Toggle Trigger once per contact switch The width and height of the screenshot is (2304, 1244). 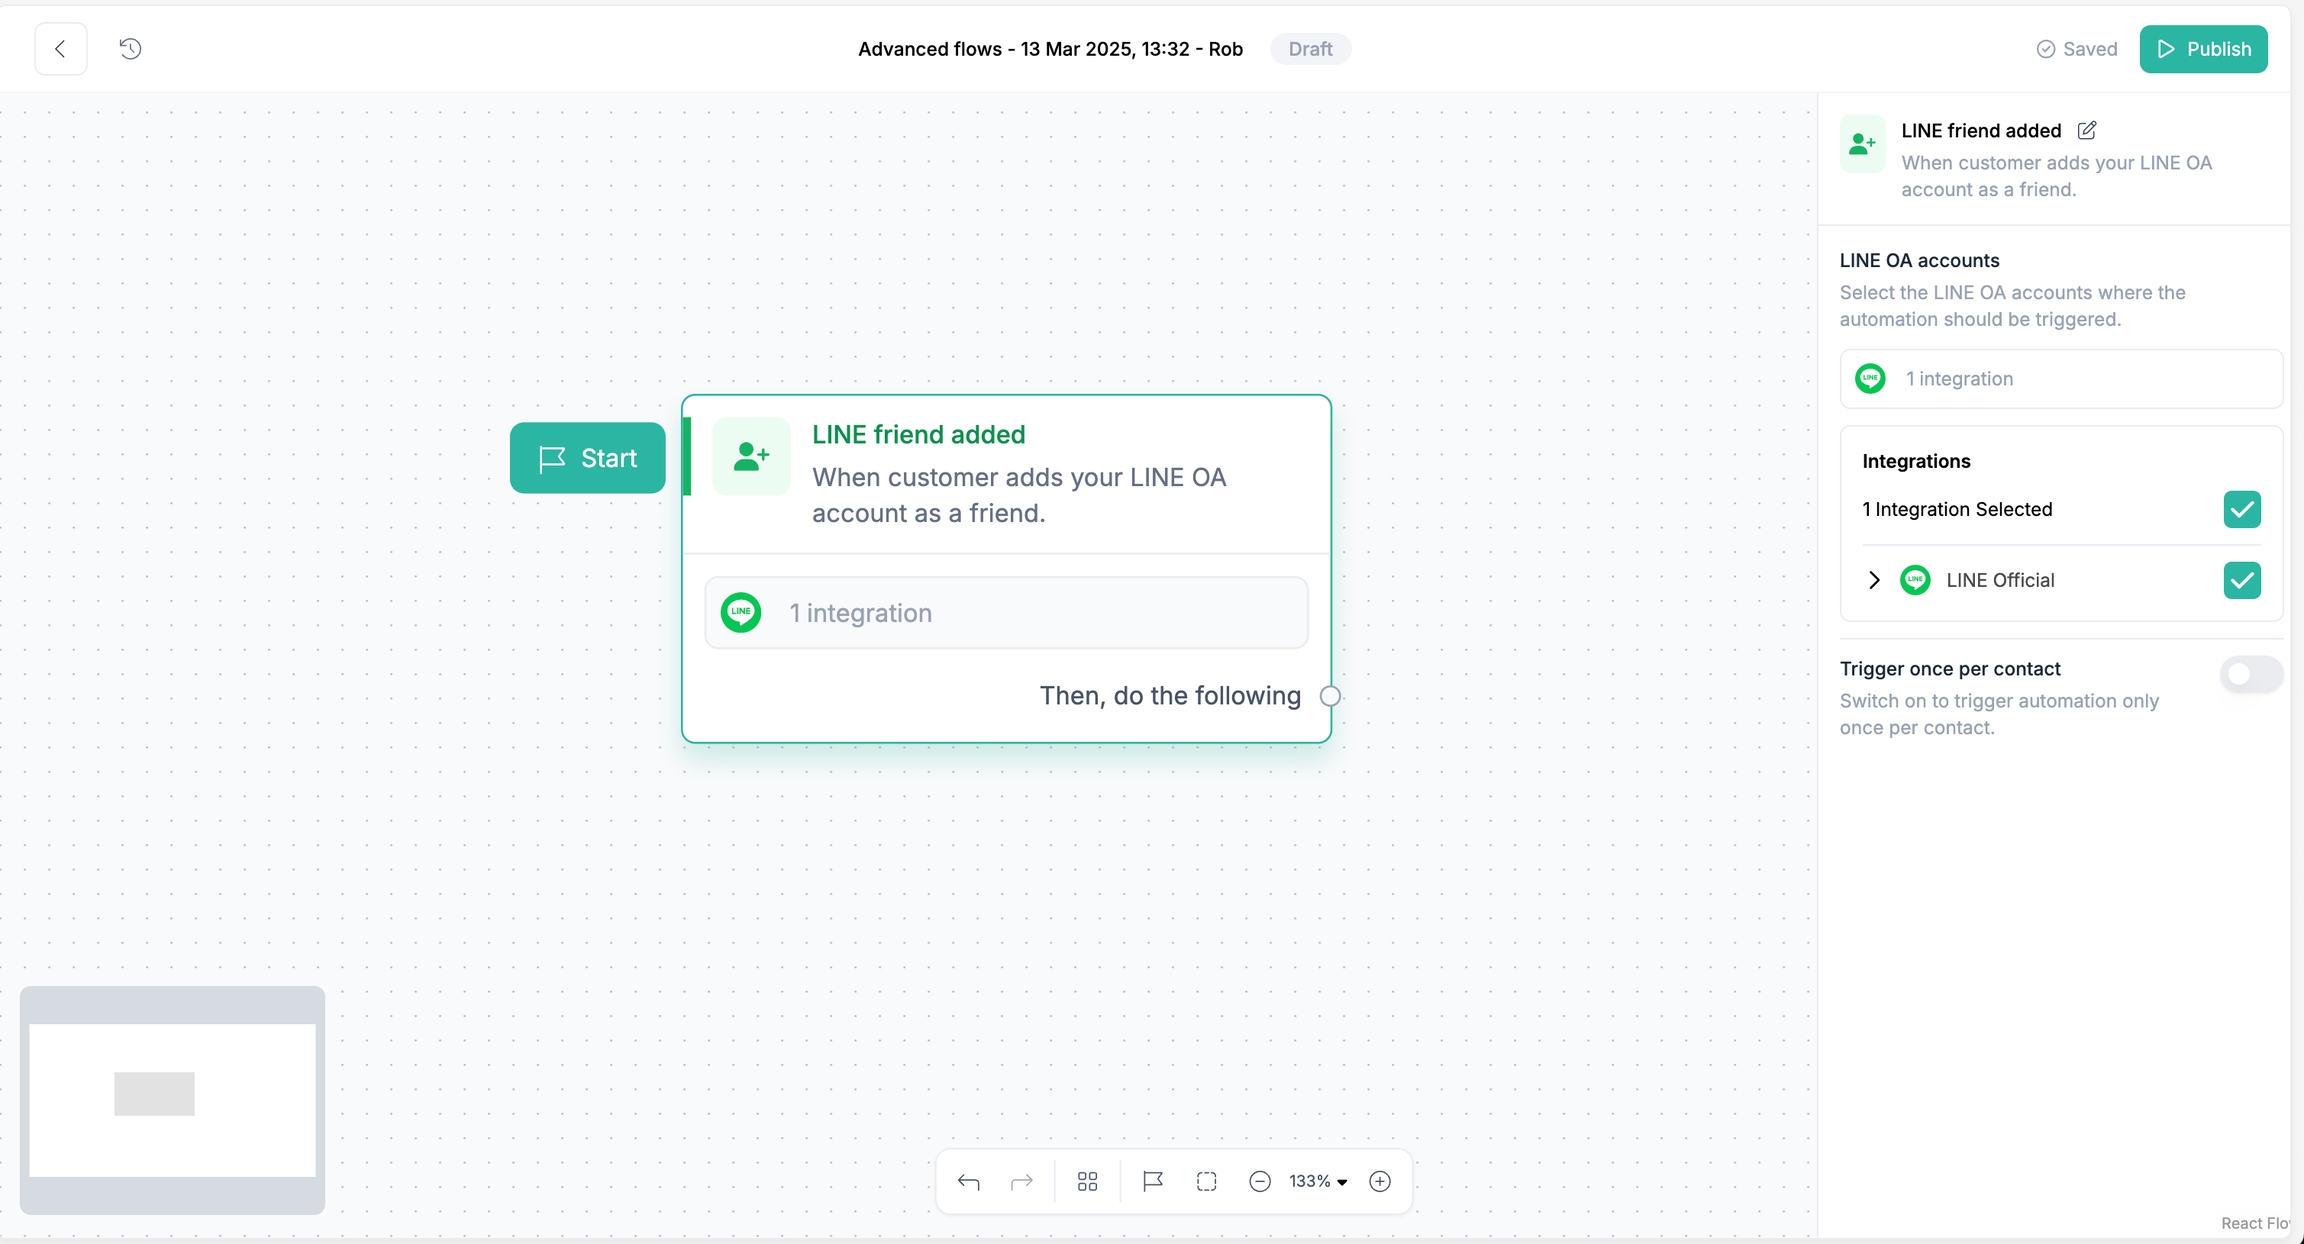point(2250,674)
